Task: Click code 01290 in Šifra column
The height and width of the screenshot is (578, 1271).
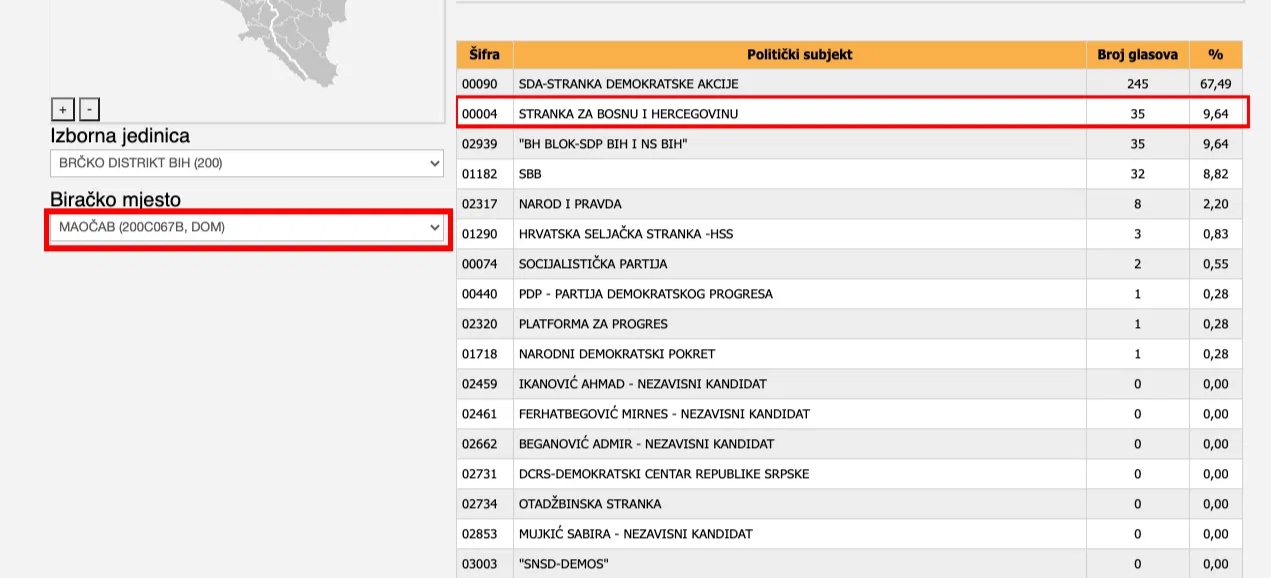Action: 479,234
